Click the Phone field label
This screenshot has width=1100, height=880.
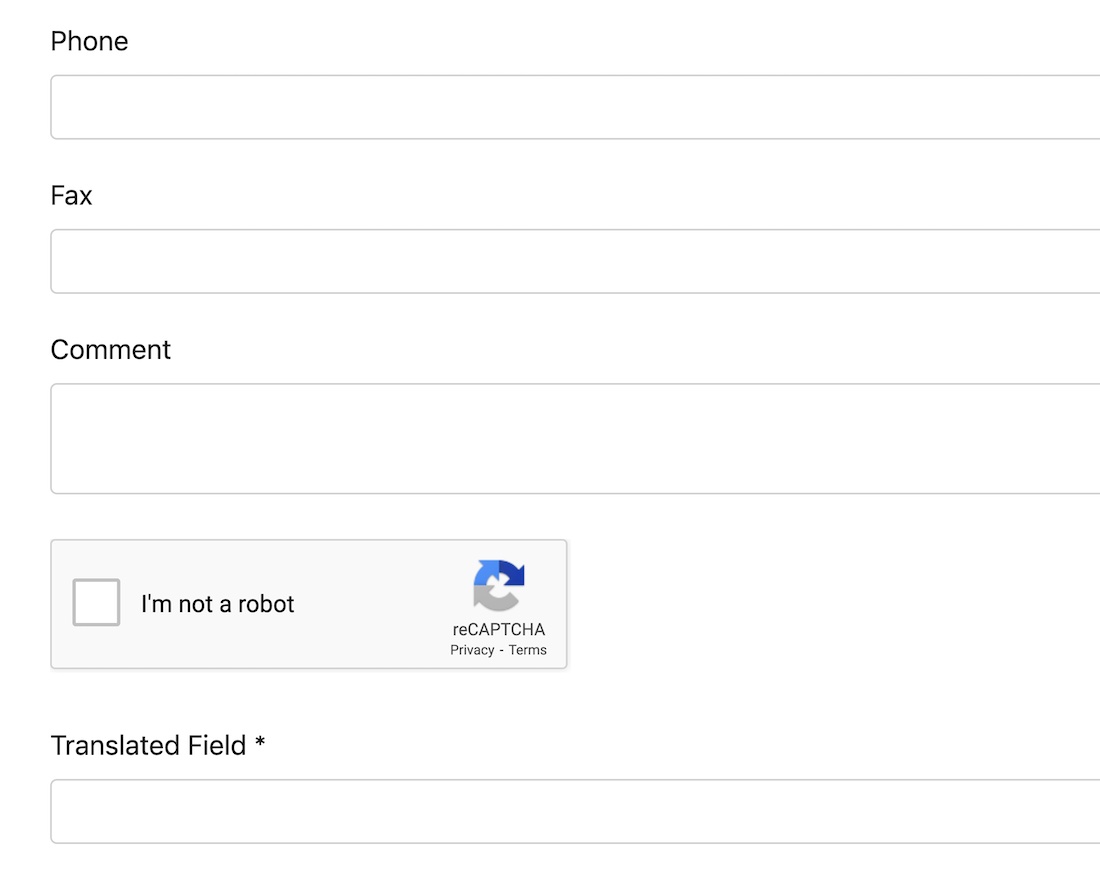tap(89, 41)
